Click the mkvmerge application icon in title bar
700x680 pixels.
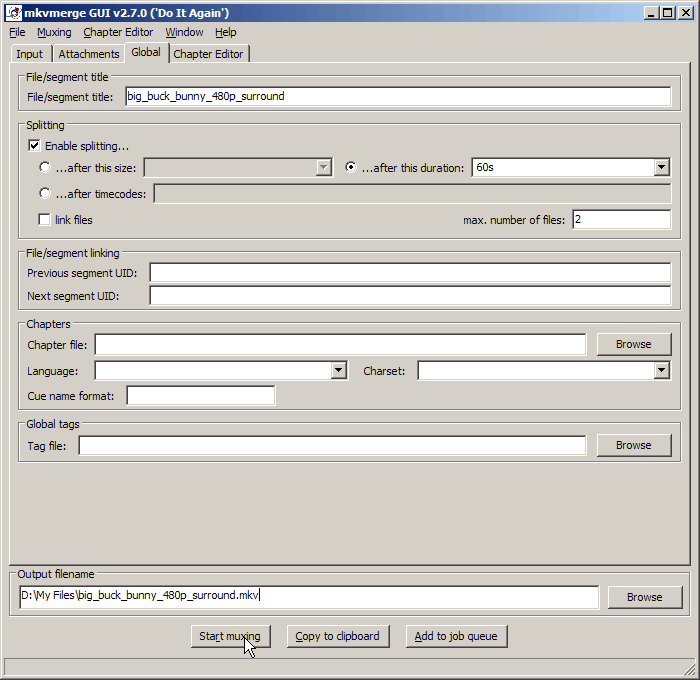[x=14, y=13]
